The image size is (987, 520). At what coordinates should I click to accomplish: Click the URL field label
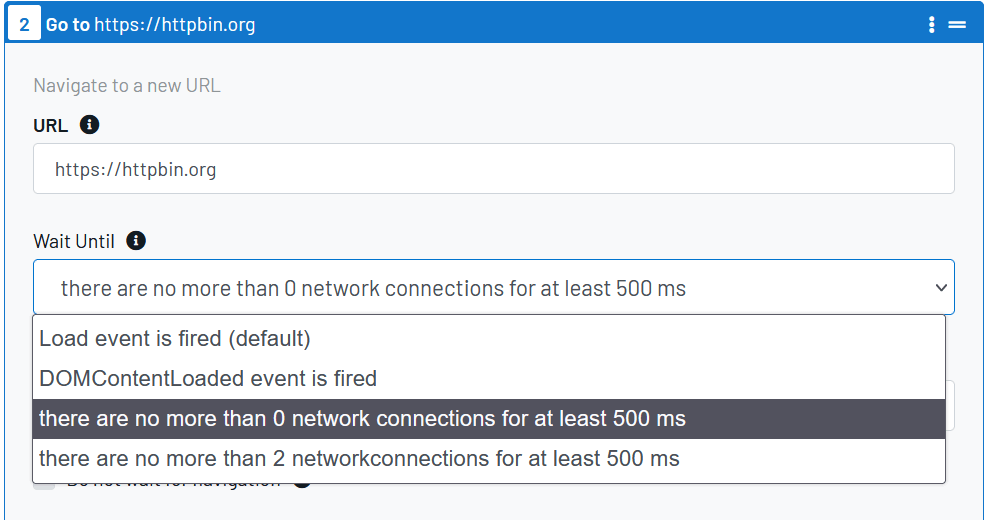click(50, 125)
